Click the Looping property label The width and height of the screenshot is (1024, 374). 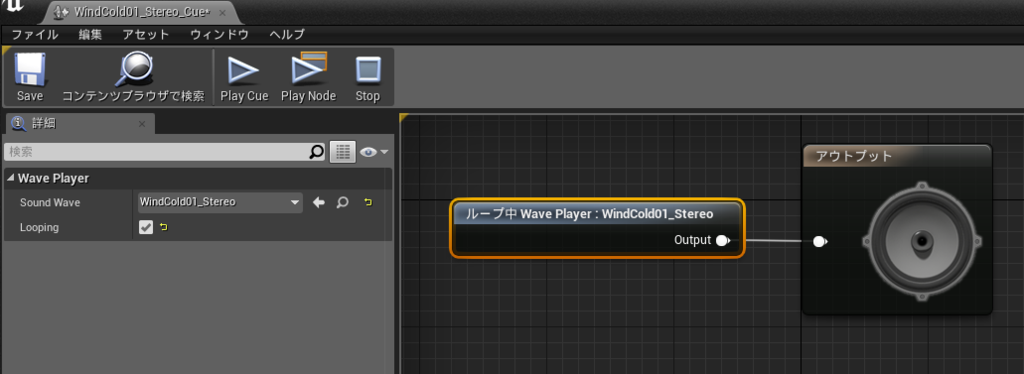[39, 227]
